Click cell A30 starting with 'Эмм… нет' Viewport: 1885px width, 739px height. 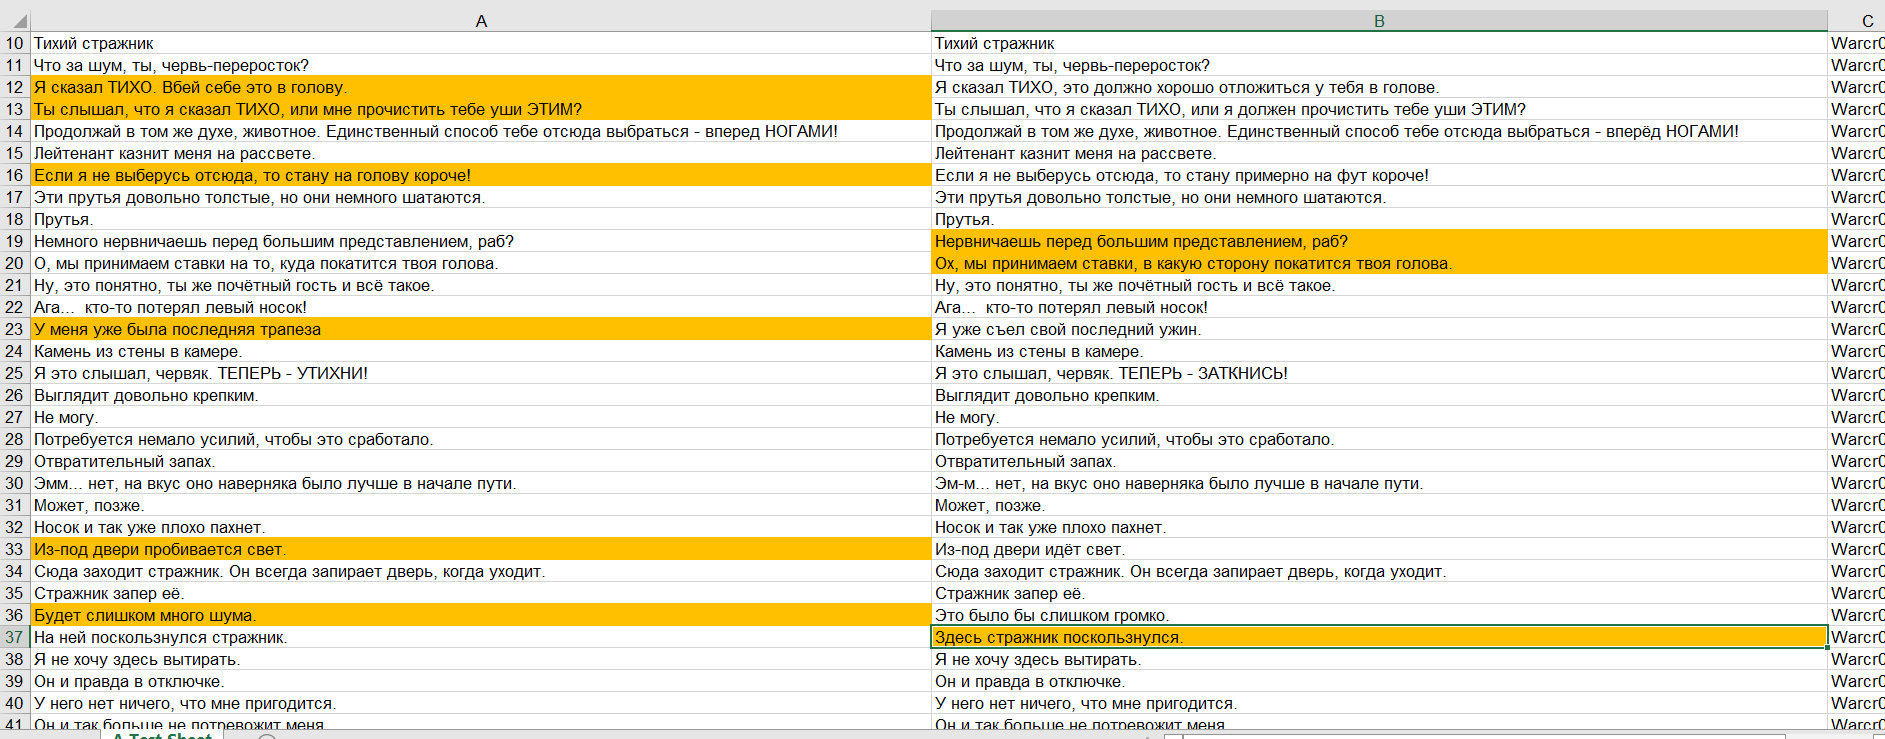pyautogui.click(x=481, y=483)
